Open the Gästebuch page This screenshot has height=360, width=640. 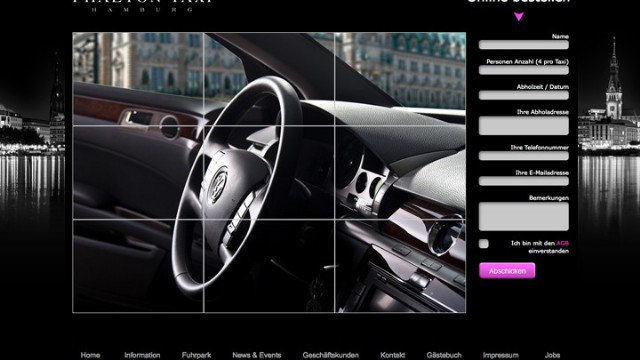(x=444, y=355)
